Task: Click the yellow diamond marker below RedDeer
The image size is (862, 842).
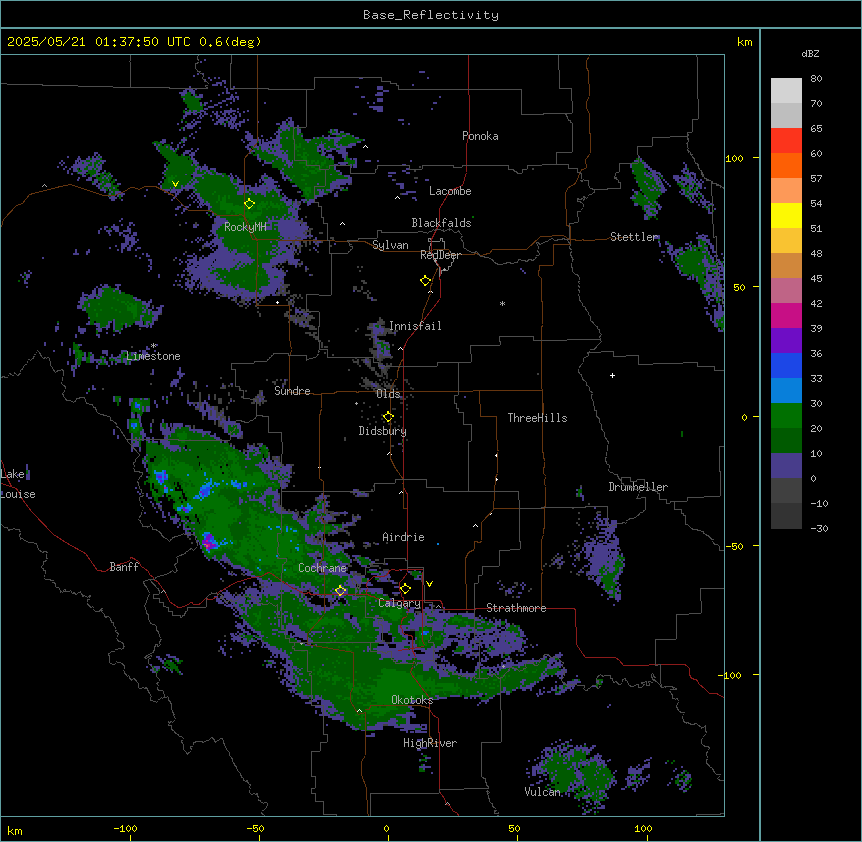Action: click(x=425, y=280)
